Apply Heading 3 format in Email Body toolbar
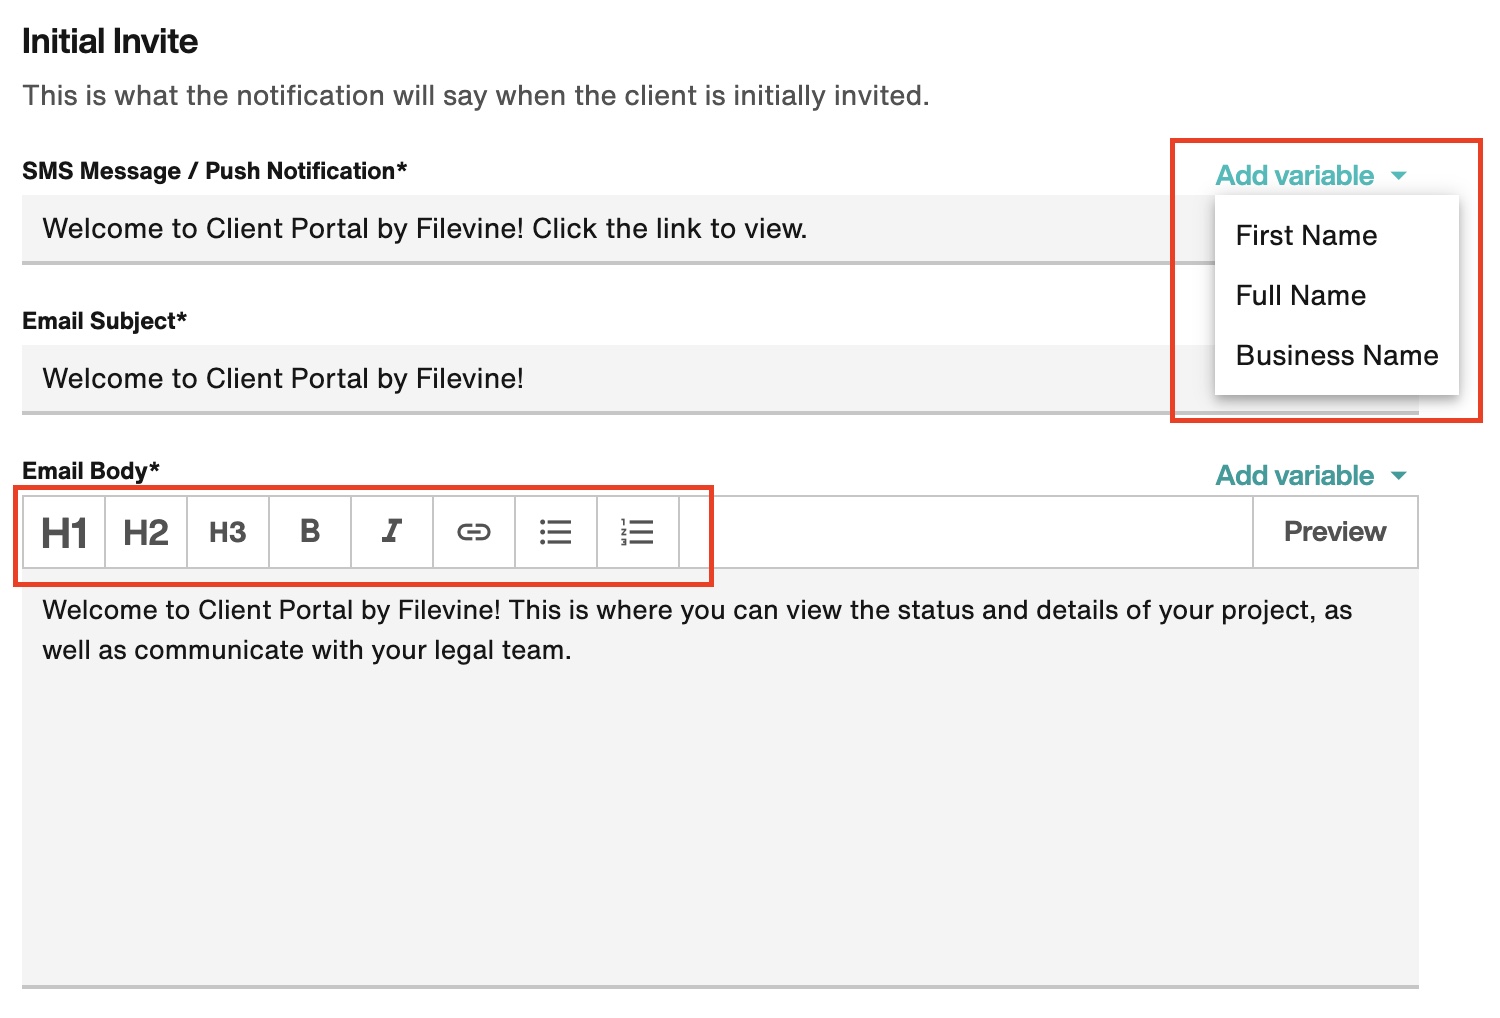The height and width of the screenshot is (1018, 1500). coord(228,532)
